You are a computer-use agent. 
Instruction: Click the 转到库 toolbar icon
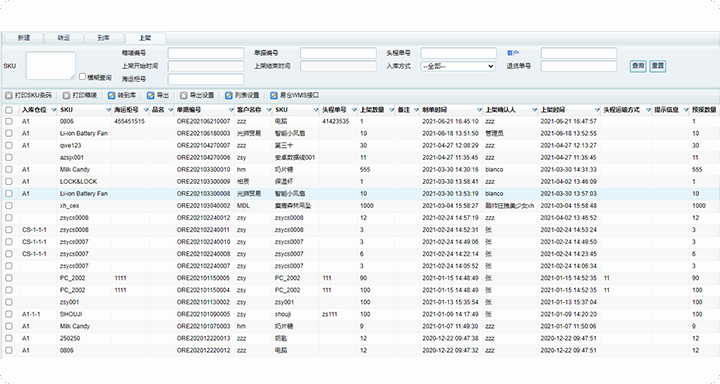click(x=111, y=96)
